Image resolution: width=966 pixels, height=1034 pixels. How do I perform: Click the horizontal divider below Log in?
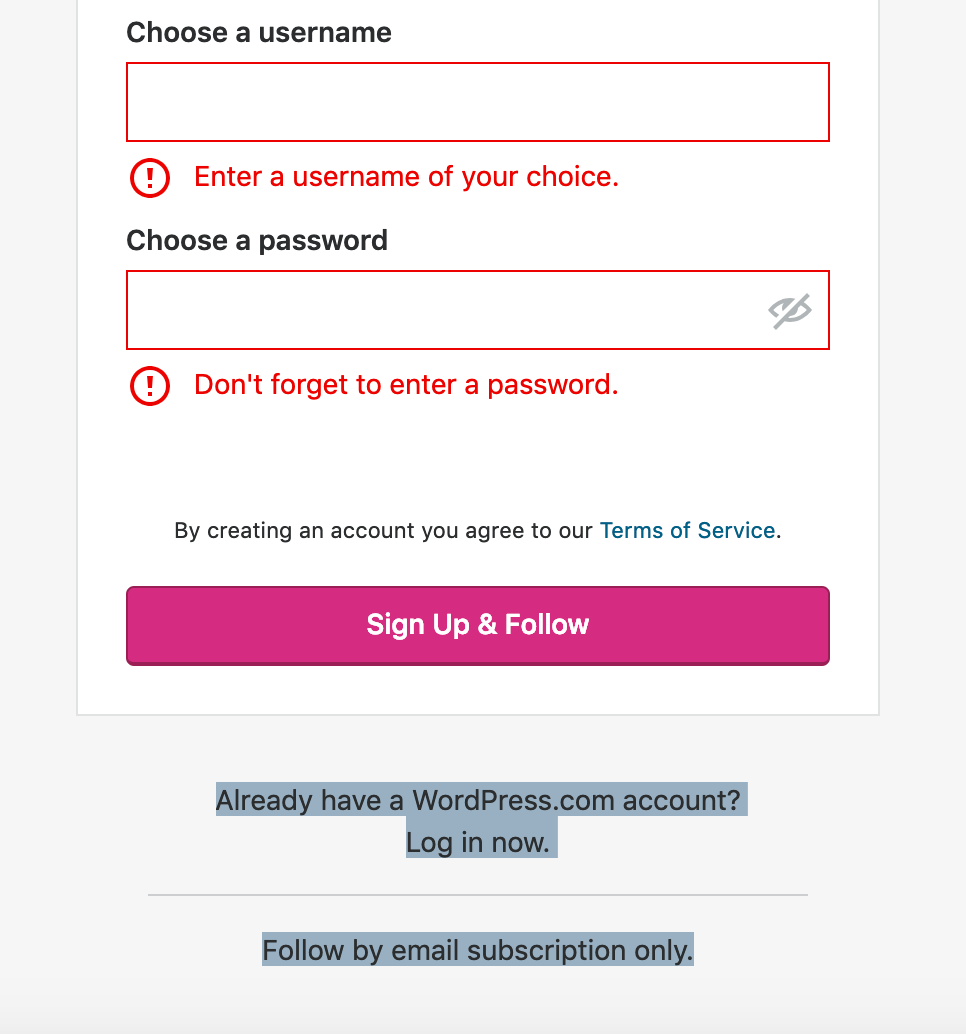point(478,895)
